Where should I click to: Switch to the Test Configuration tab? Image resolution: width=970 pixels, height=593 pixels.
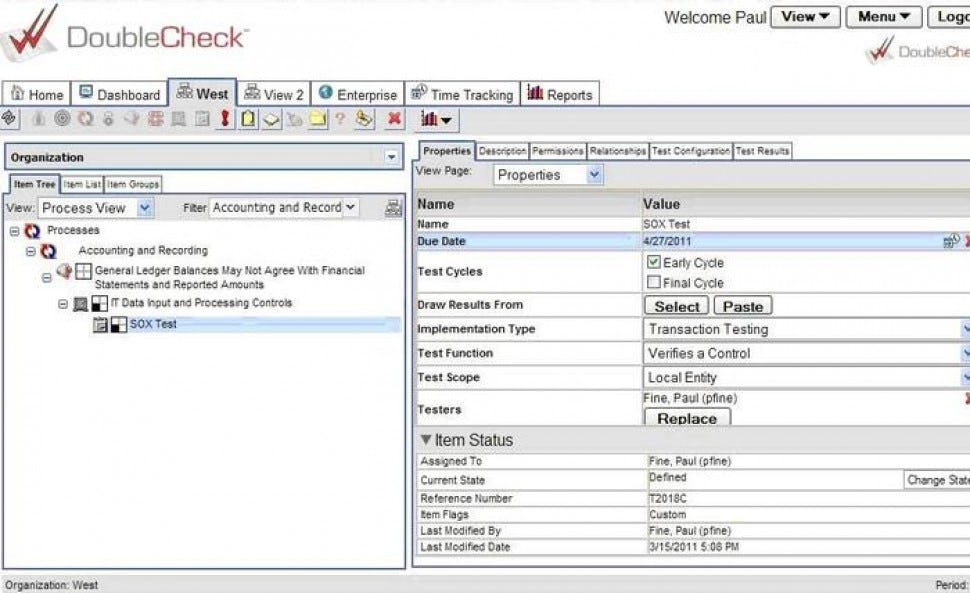pyautogui.click(x=690, y=150)
